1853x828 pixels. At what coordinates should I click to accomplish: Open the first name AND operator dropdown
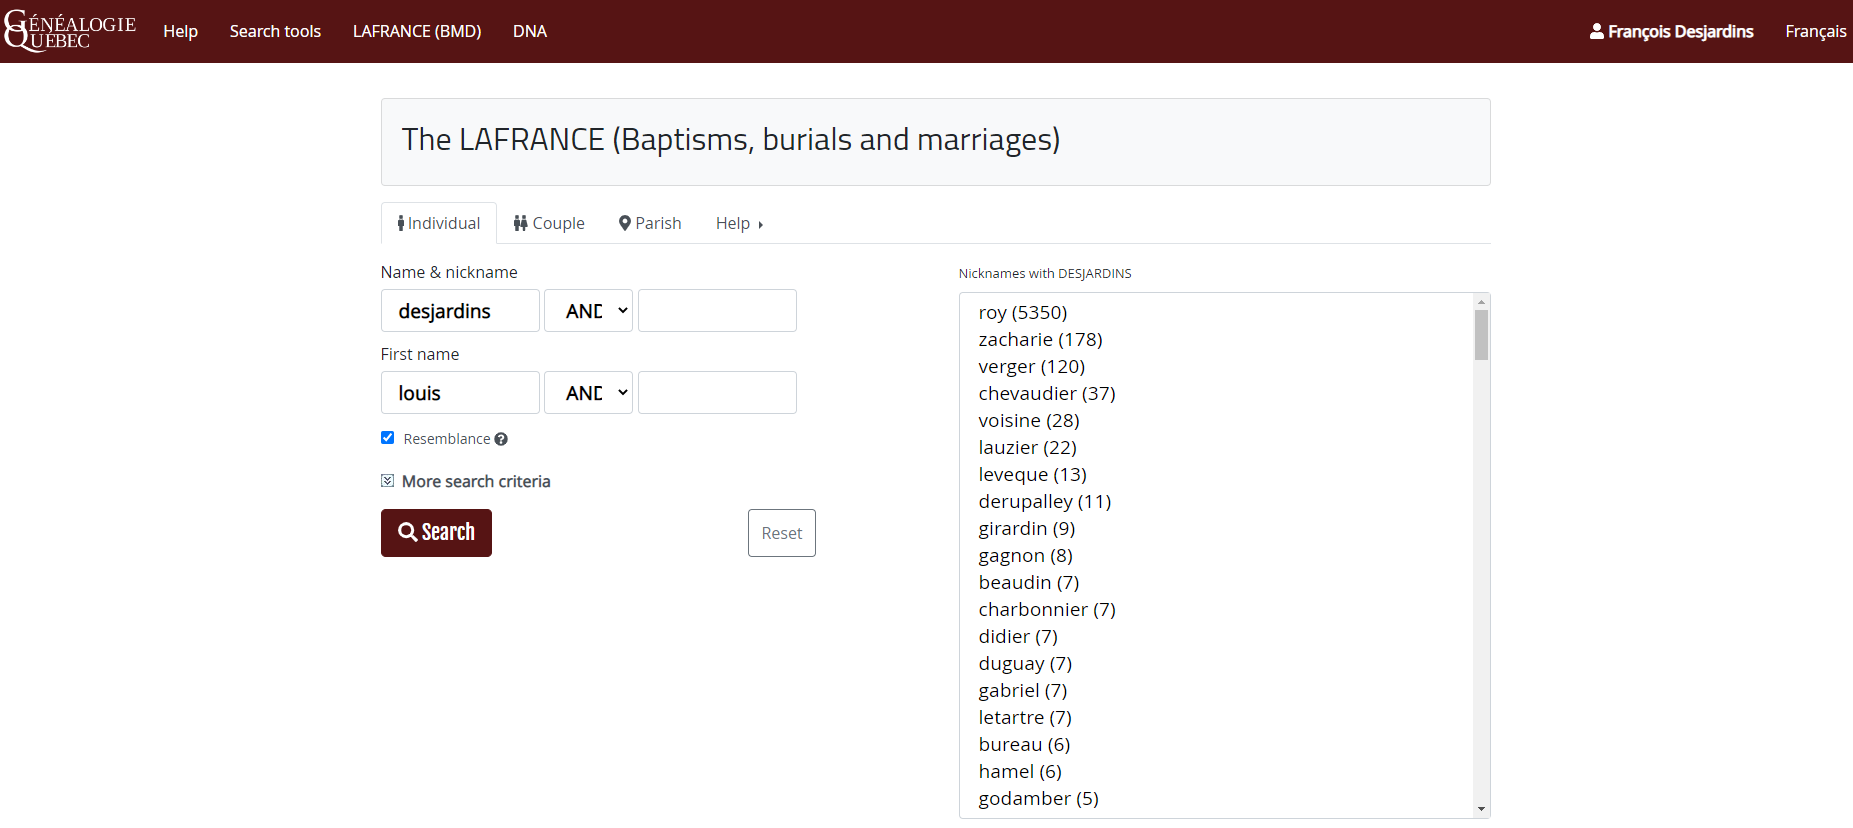(588, 393)
